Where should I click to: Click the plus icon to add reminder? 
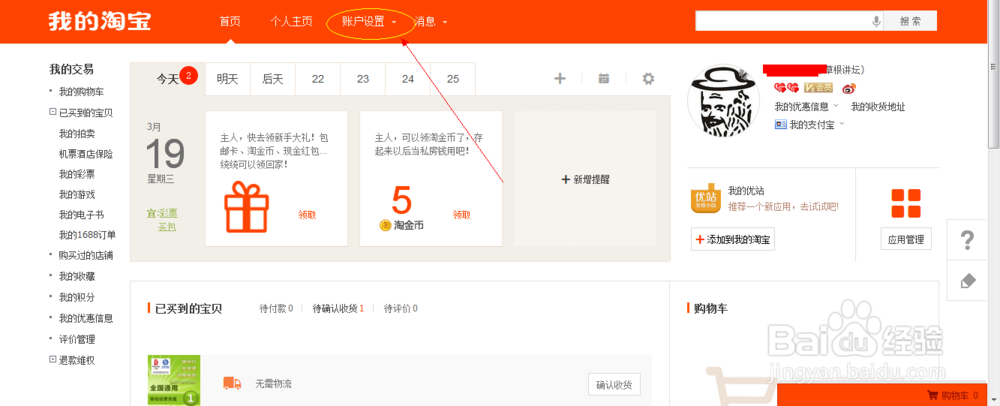560,78
